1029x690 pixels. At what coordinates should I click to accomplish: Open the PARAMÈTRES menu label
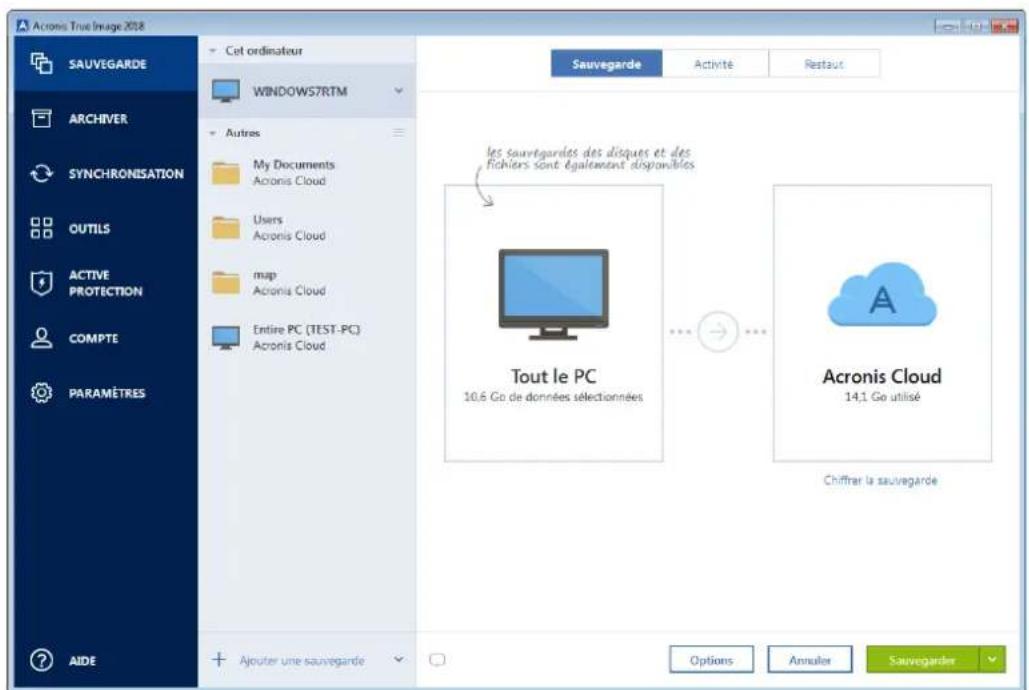coord(107,393)
